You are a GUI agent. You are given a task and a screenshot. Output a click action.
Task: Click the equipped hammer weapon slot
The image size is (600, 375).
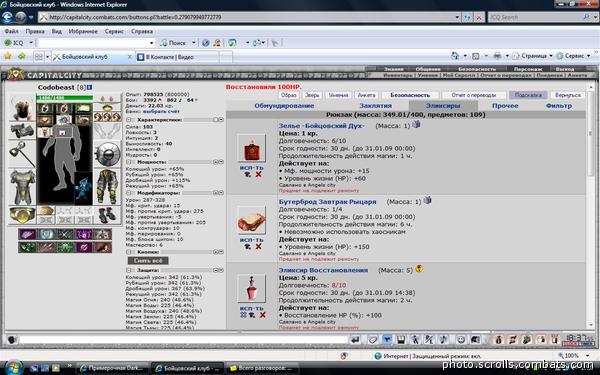pyautogui.click(x=22, y=154)
